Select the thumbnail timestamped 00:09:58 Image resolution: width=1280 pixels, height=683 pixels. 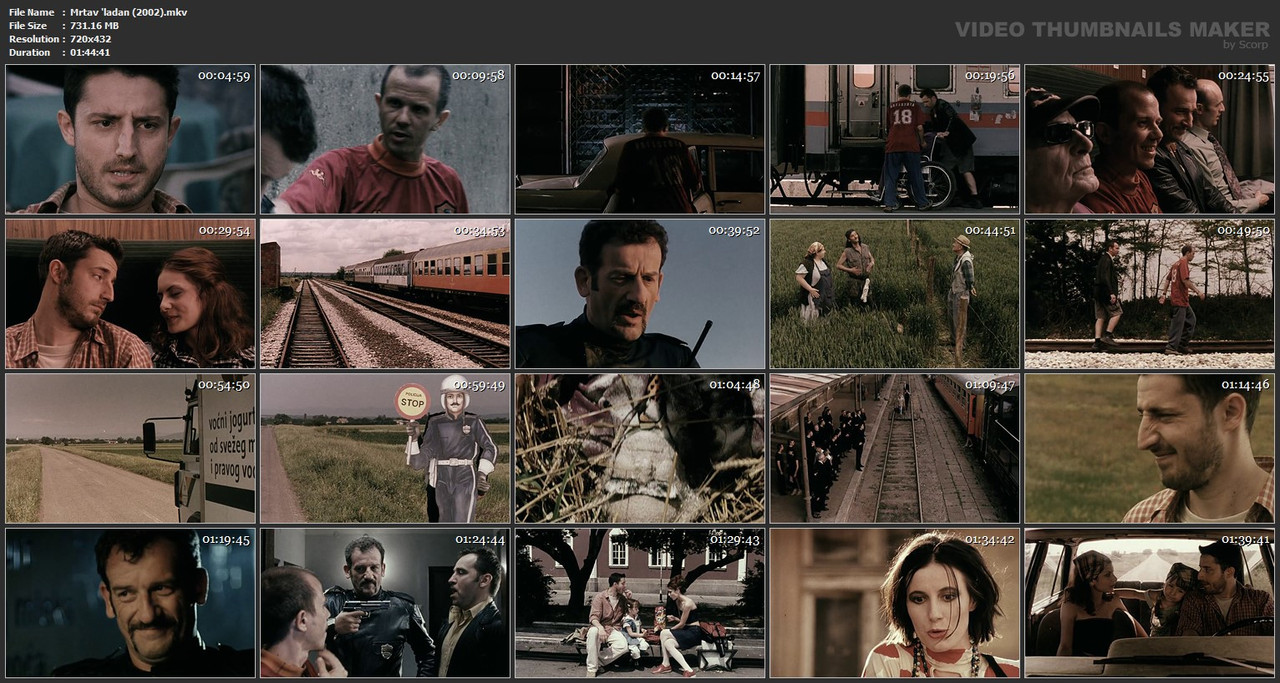pyautogui.click(x=385, y=139)
